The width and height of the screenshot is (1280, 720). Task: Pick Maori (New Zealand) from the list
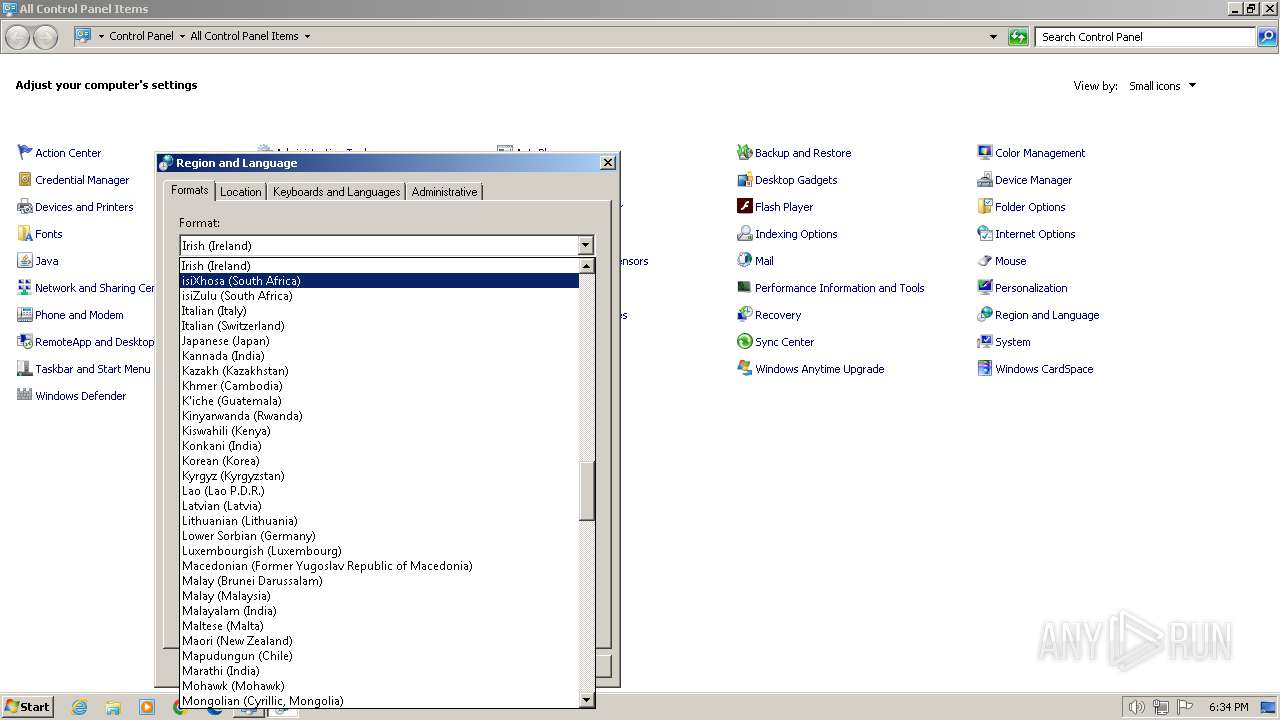coord(379,641)
